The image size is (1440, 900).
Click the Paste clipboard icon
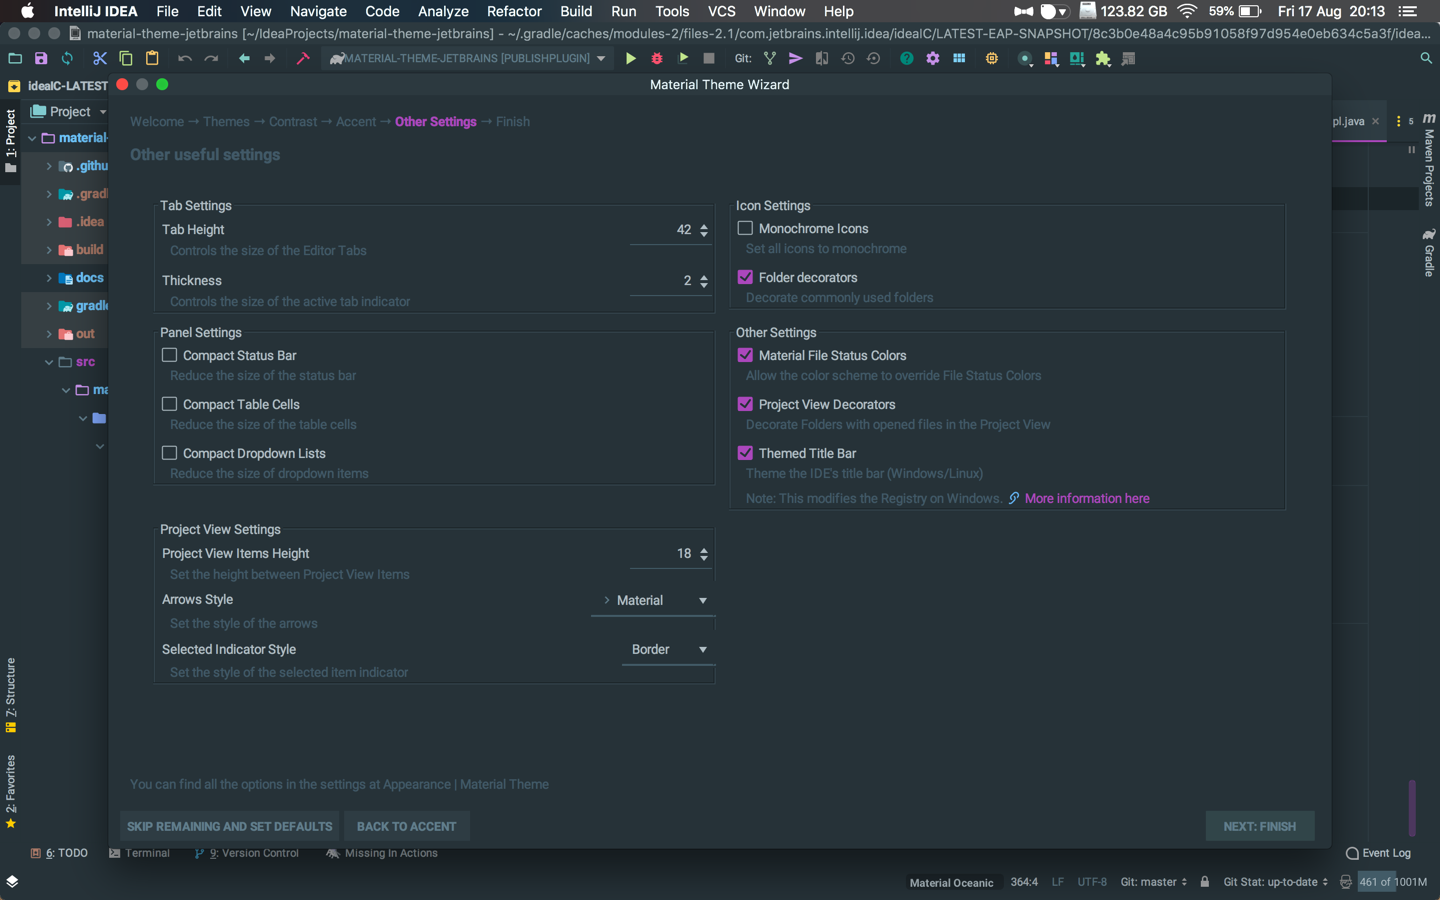(x=152, y=59)
